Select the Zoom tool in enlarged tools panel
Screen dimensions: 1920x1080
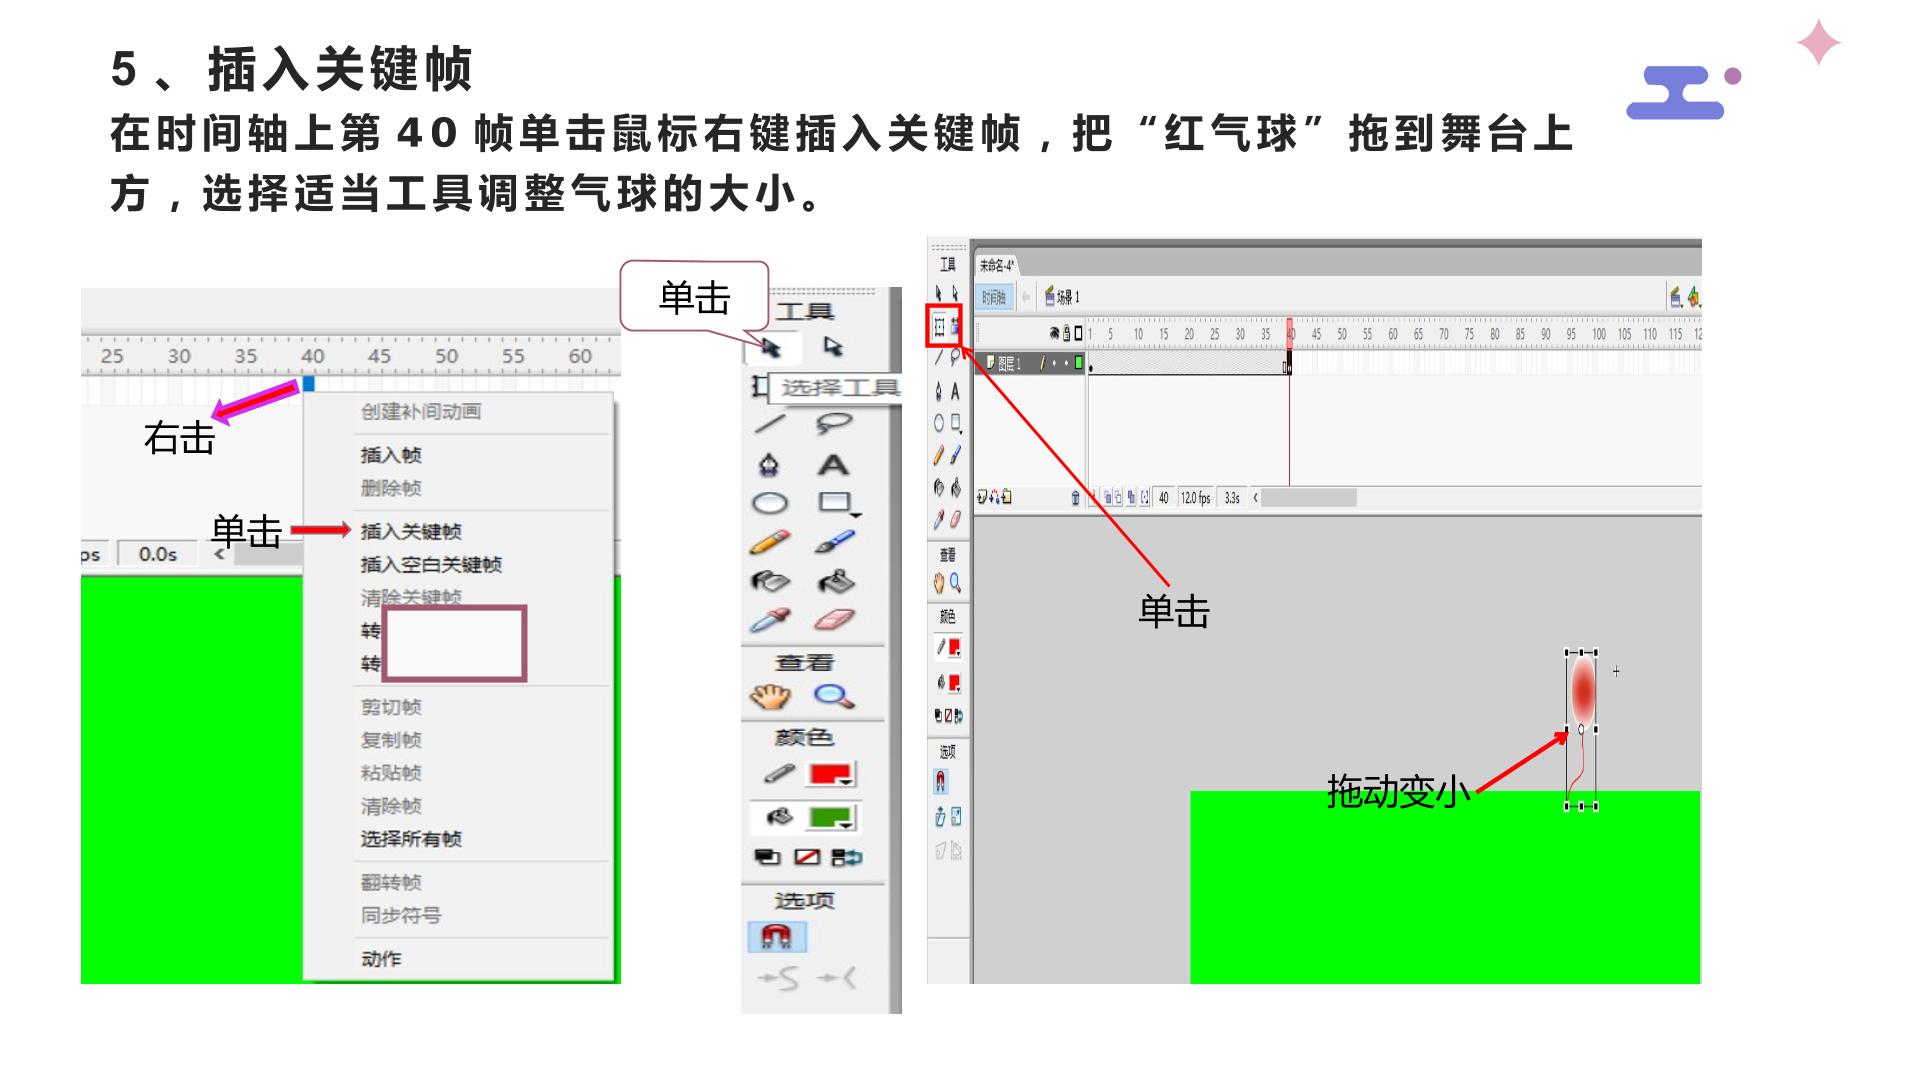[x=833, y=696]
